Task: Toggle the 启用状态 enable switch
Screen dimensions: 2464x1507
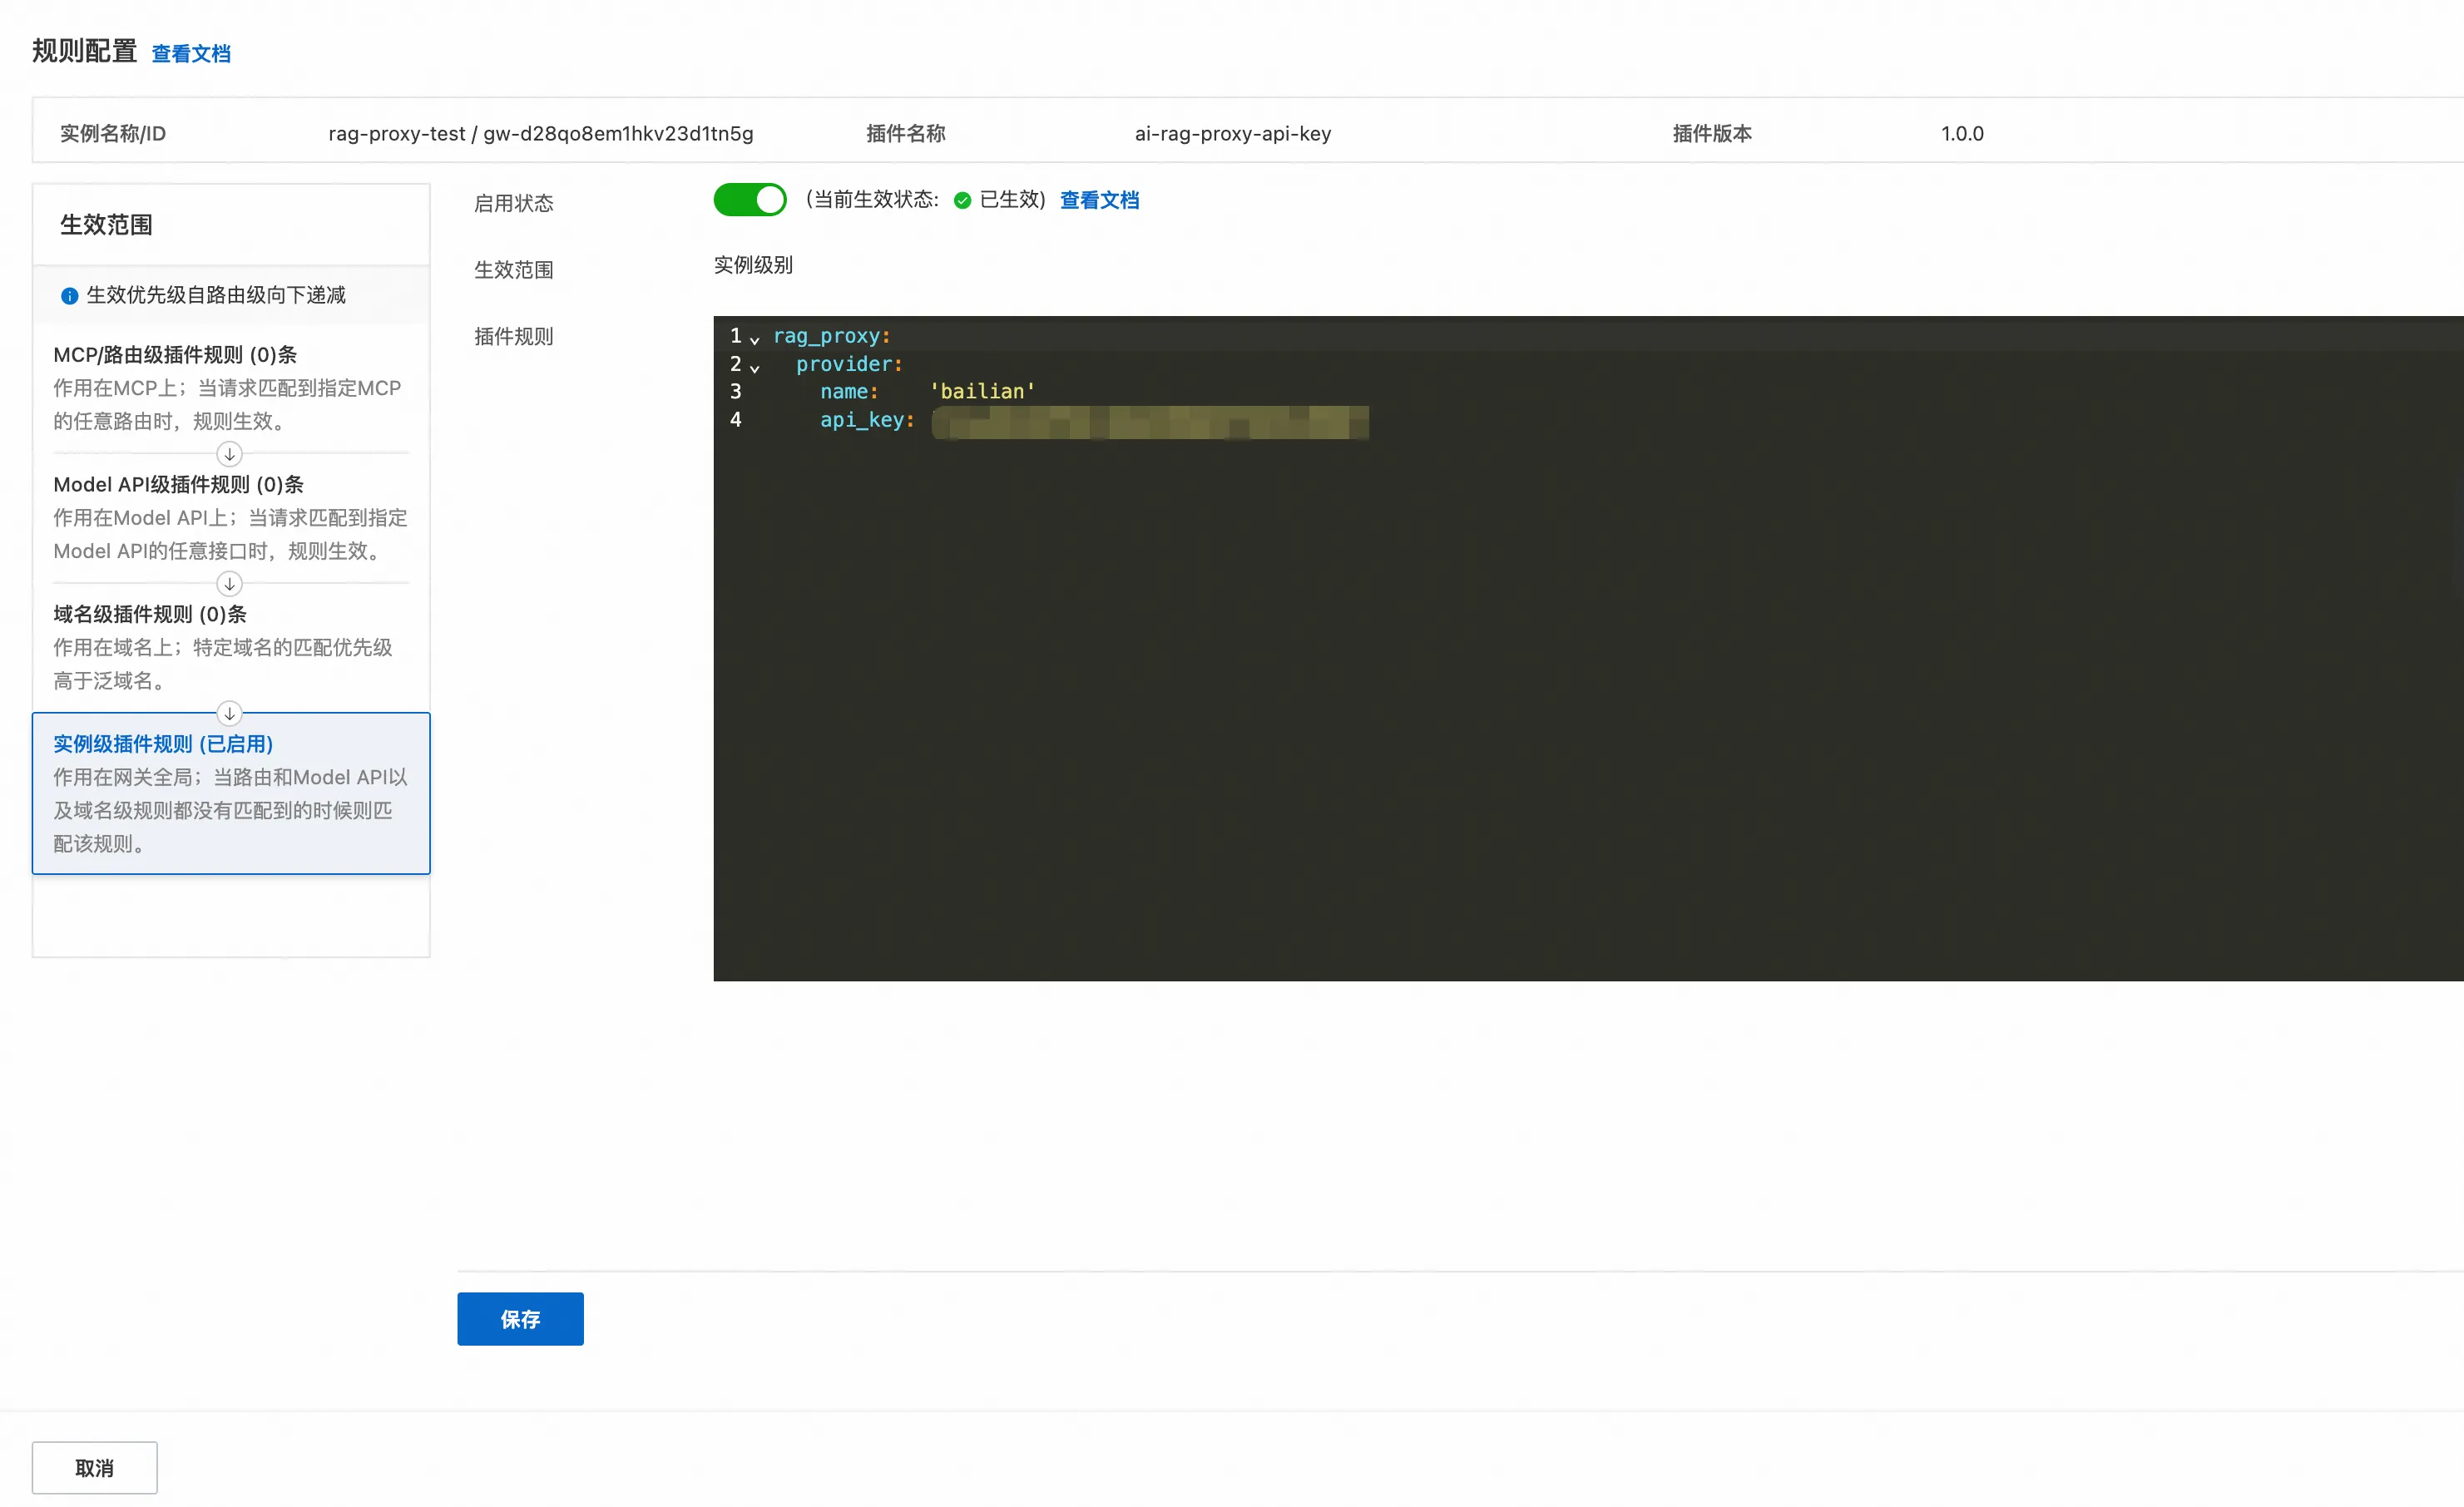Action: pyautogui.click(x=749, y=200)
